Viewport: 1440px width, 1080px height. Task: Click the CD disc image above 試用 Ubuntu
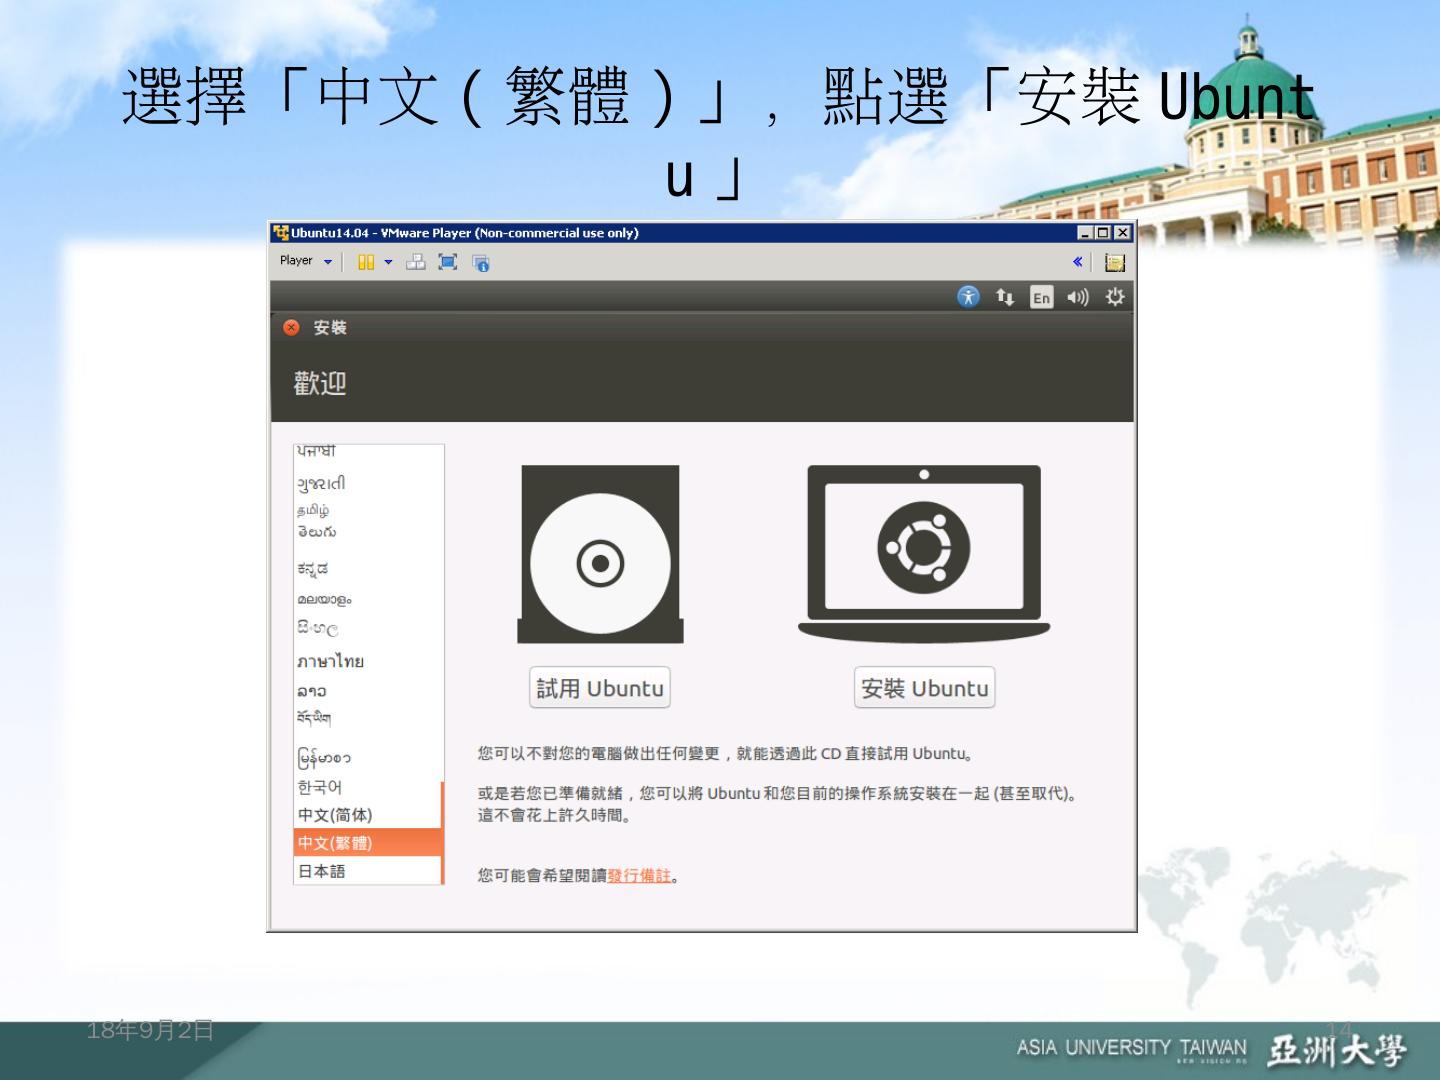tap(600, 554)
